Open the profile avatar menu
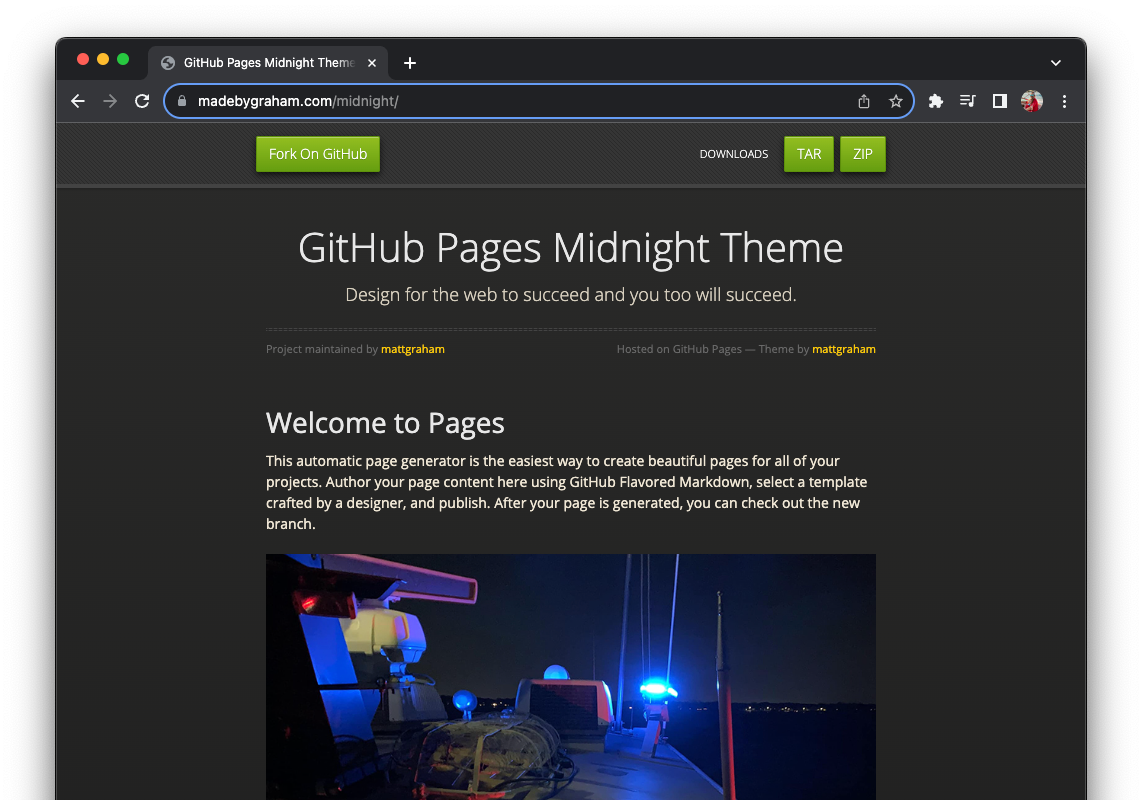 tap(1032, 101)
